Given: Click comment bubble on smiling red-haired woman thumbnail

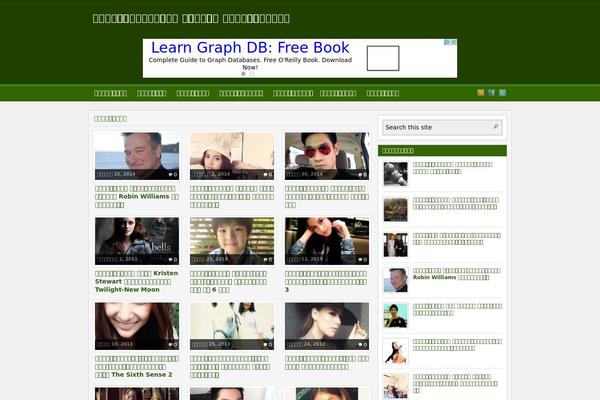Looking at the screenshot, I should point(173,344).
